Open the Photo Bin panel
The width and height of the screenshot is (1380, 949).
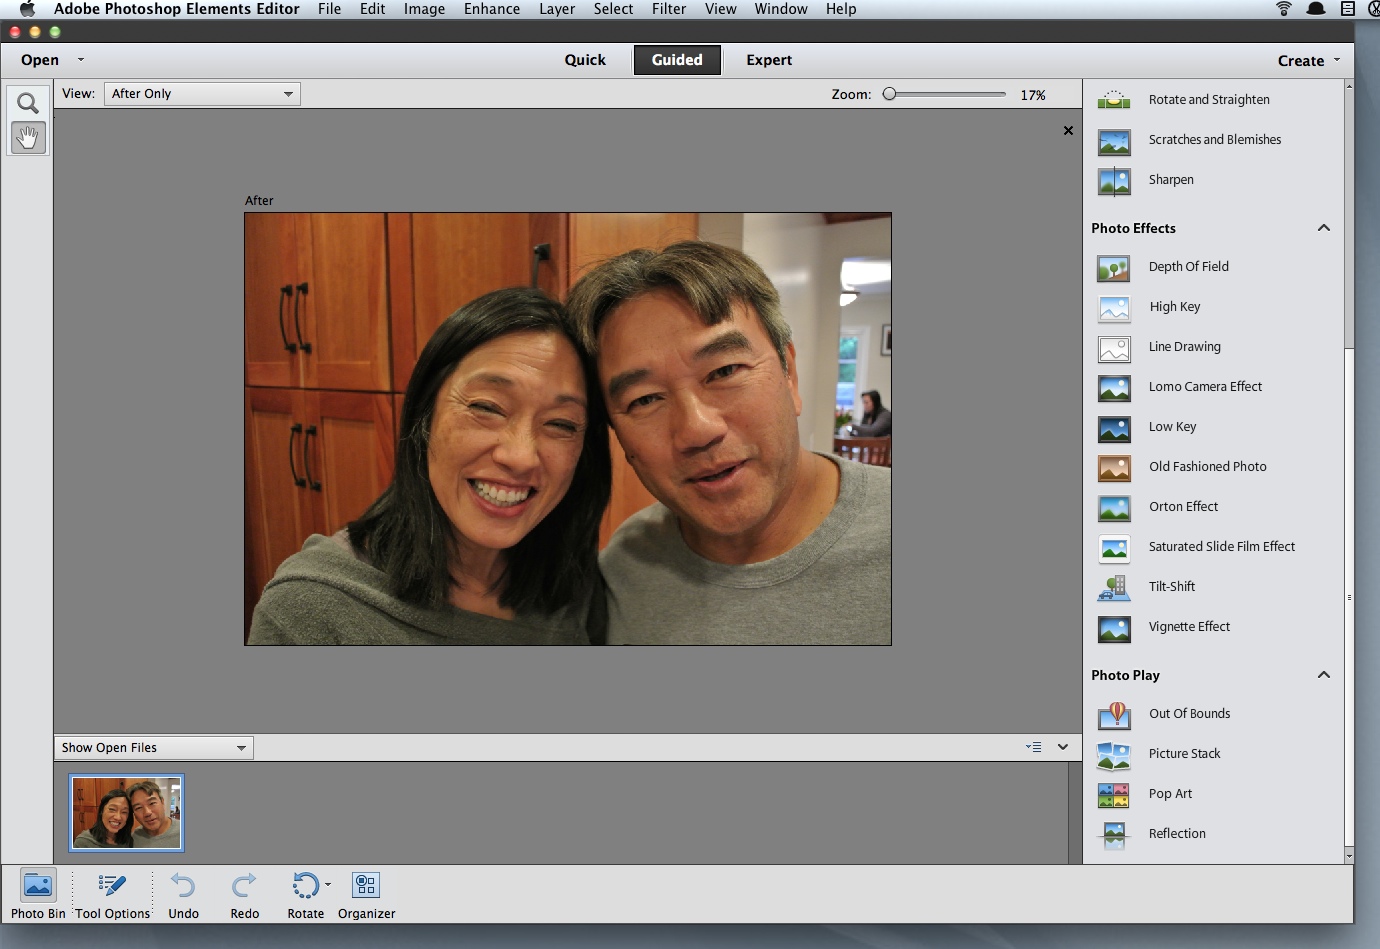tap(38, 886)
